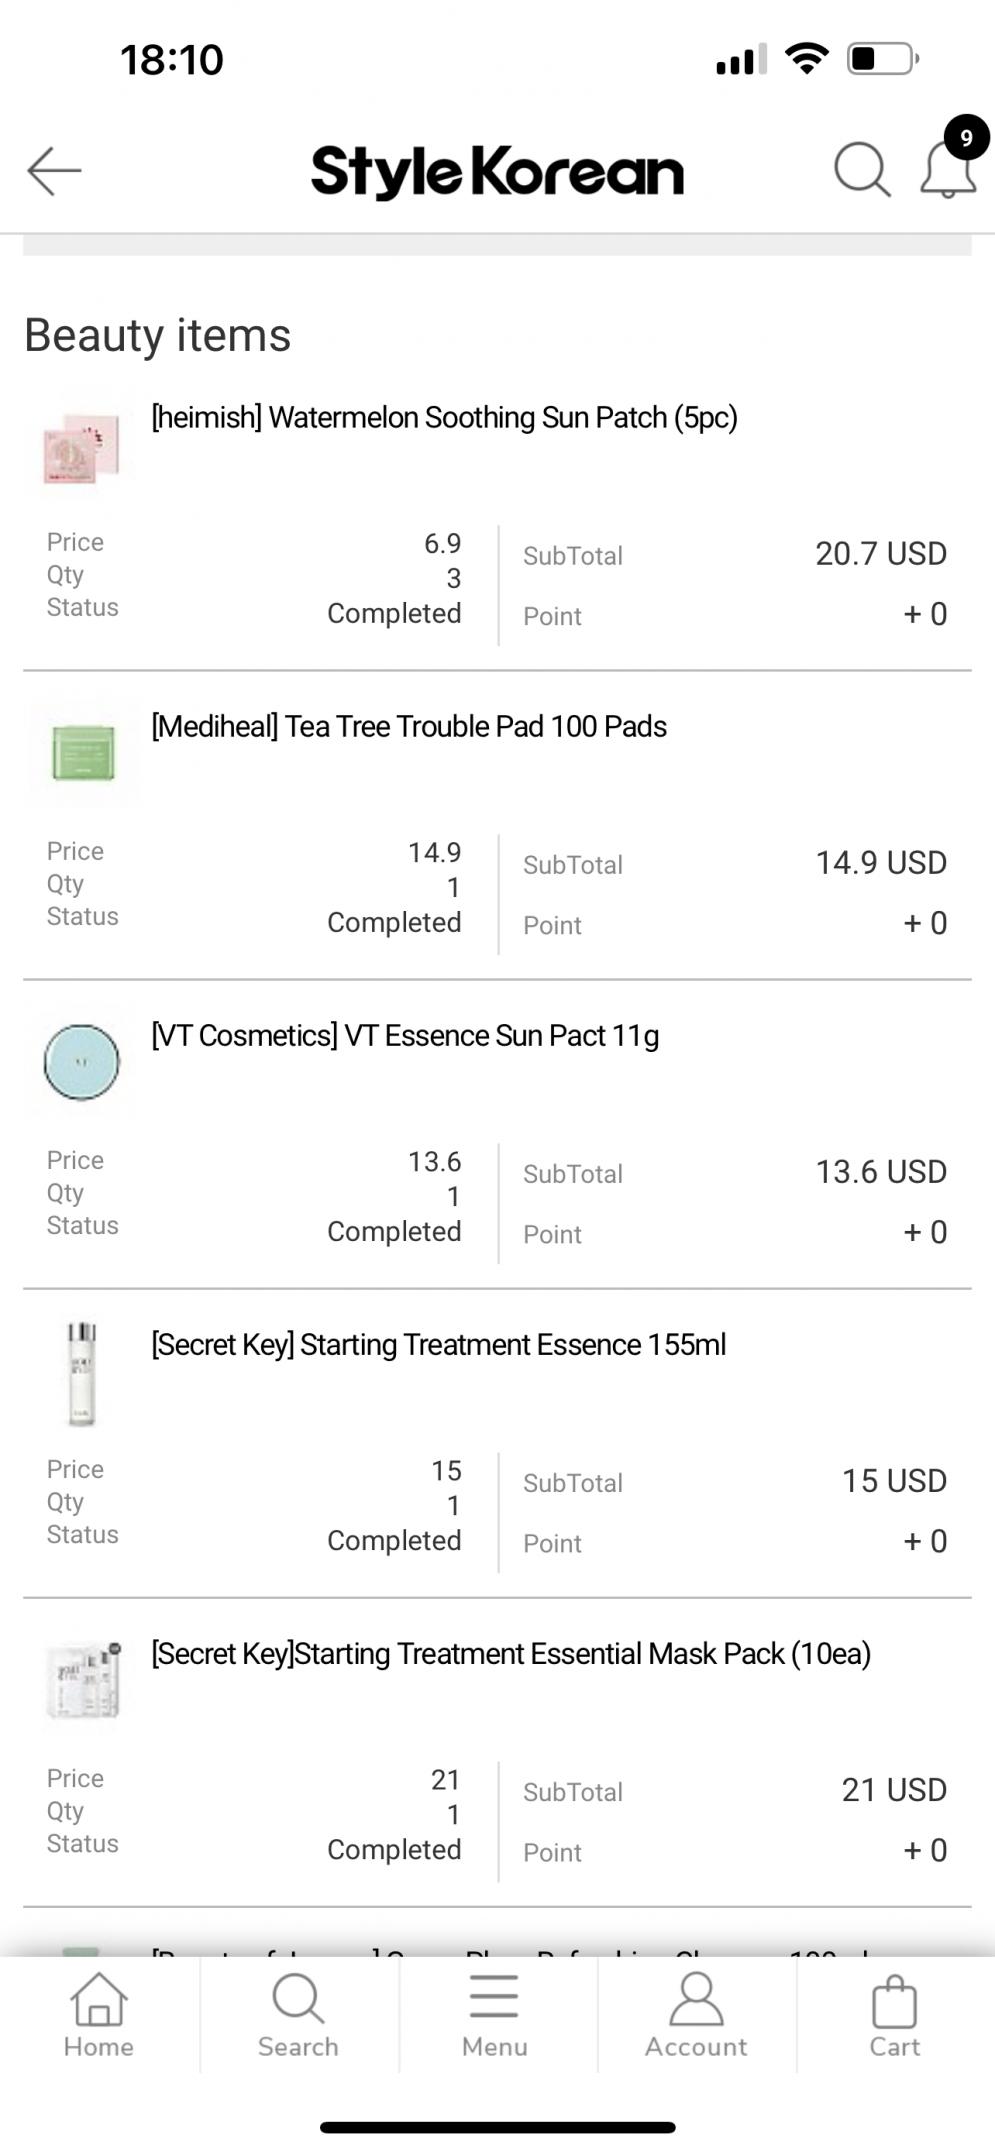Open Secret Key Starting Treatment Essence 155ml

point(438,1345)
